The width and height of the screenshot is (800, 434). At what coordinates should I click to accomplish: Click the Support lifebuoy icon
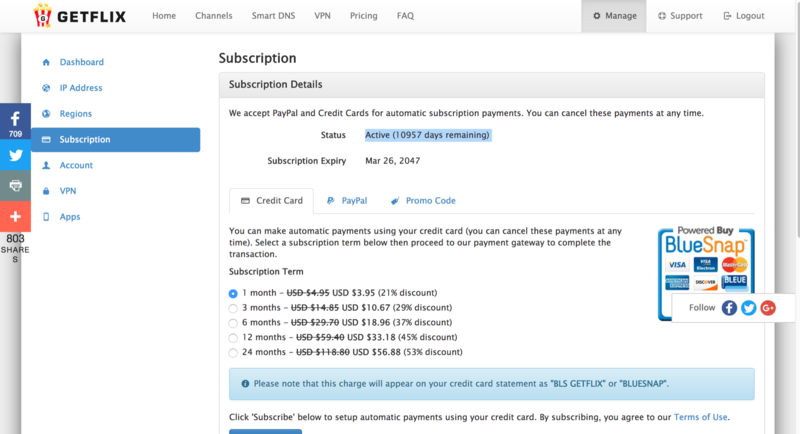point(662,16)
